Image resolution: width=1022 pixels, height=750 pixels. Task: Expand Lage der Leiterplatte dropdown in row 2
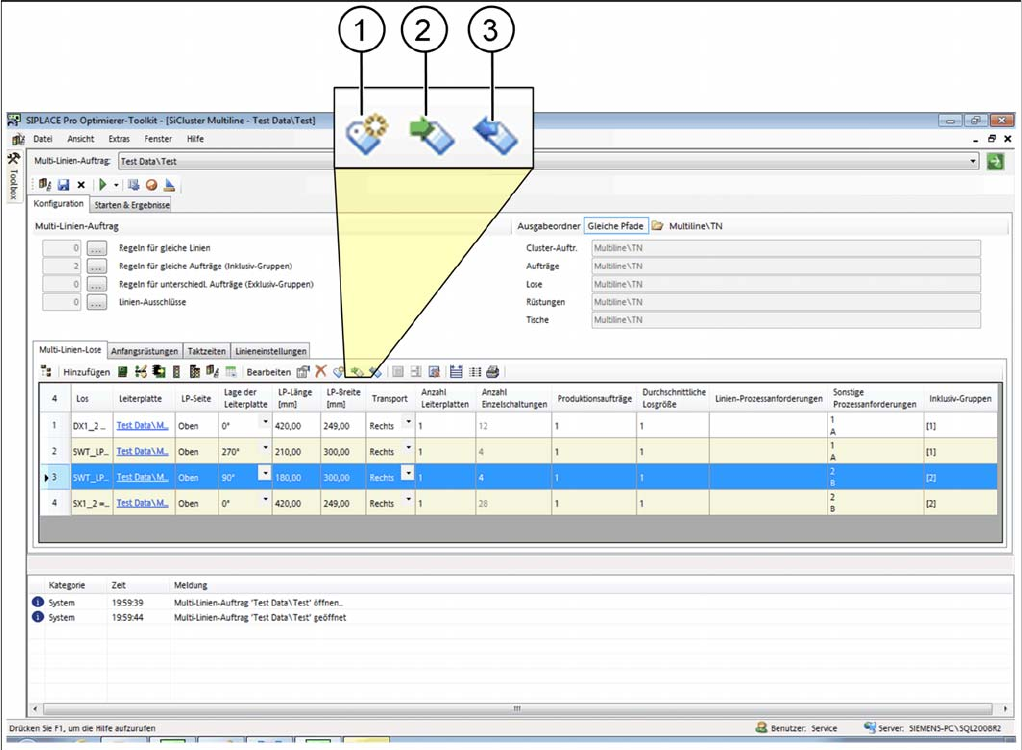pyautogui.click(x=265, y=448)
